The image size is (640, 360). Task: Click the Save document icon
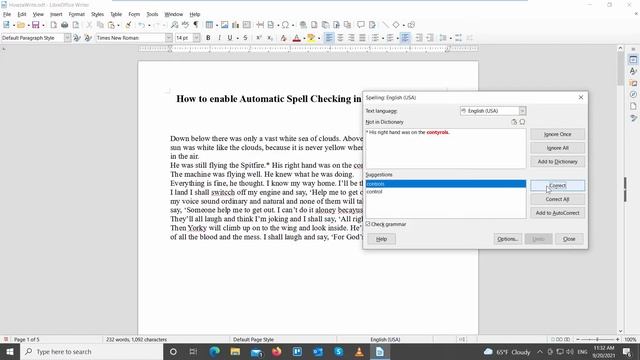tap(36, 25)
